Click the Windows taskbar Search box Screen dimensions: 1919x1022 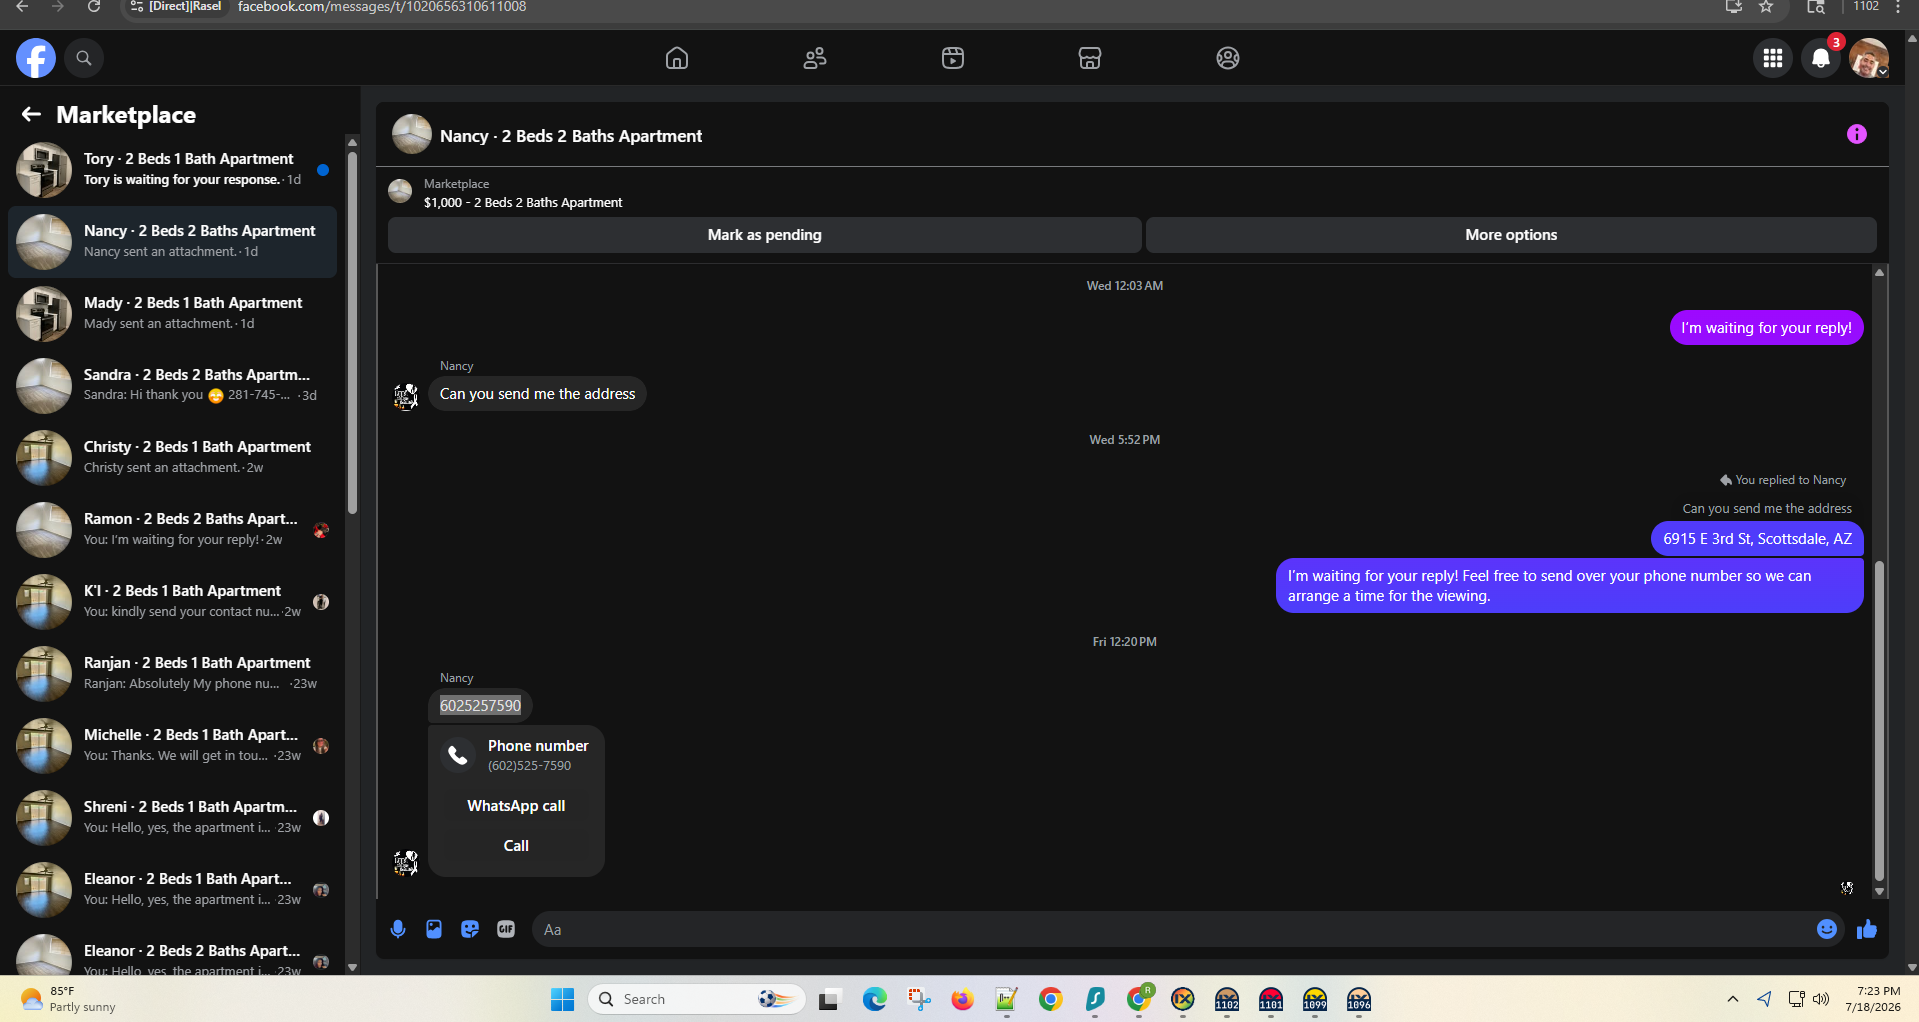(697, 999)
